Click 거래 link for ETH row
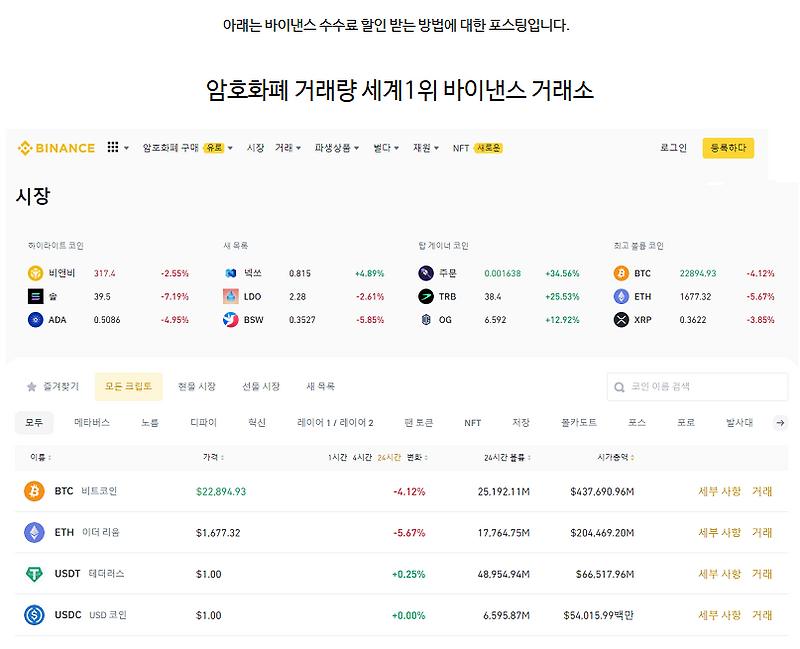This screenshot has width=800, height=649. 762,533
